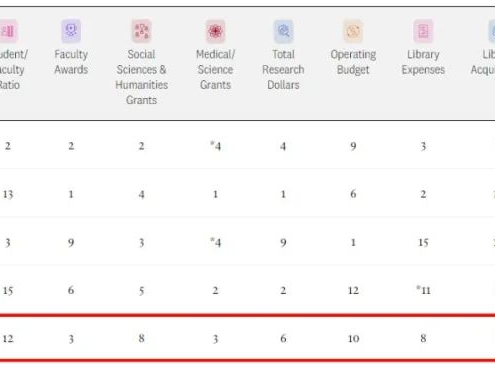Click the Faculty Awards column icon
495x365 pixels.
click(71, 31)
